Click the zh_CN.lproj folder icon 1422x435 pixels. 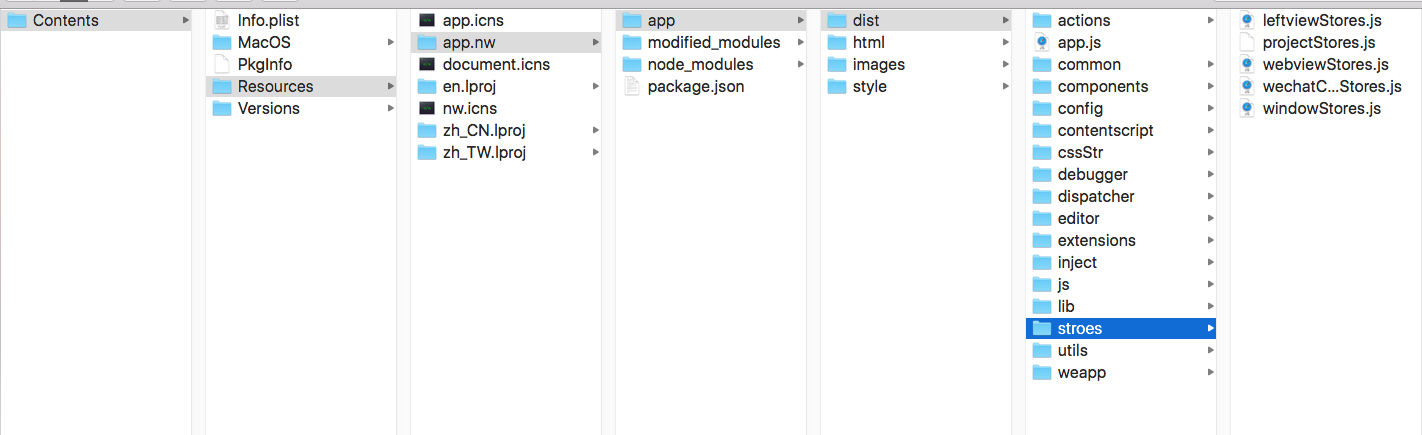point(427,130)
